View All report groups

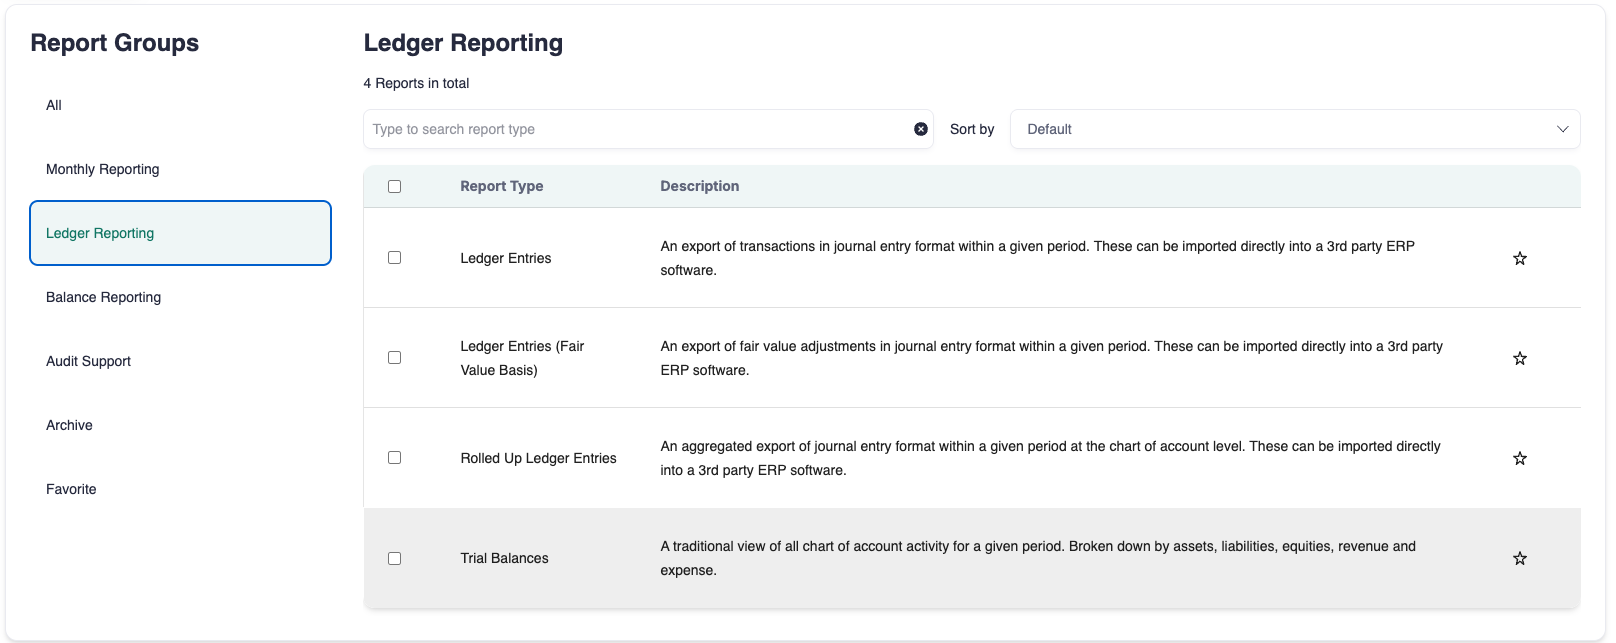pyautogui.click(x=54, y=105)
